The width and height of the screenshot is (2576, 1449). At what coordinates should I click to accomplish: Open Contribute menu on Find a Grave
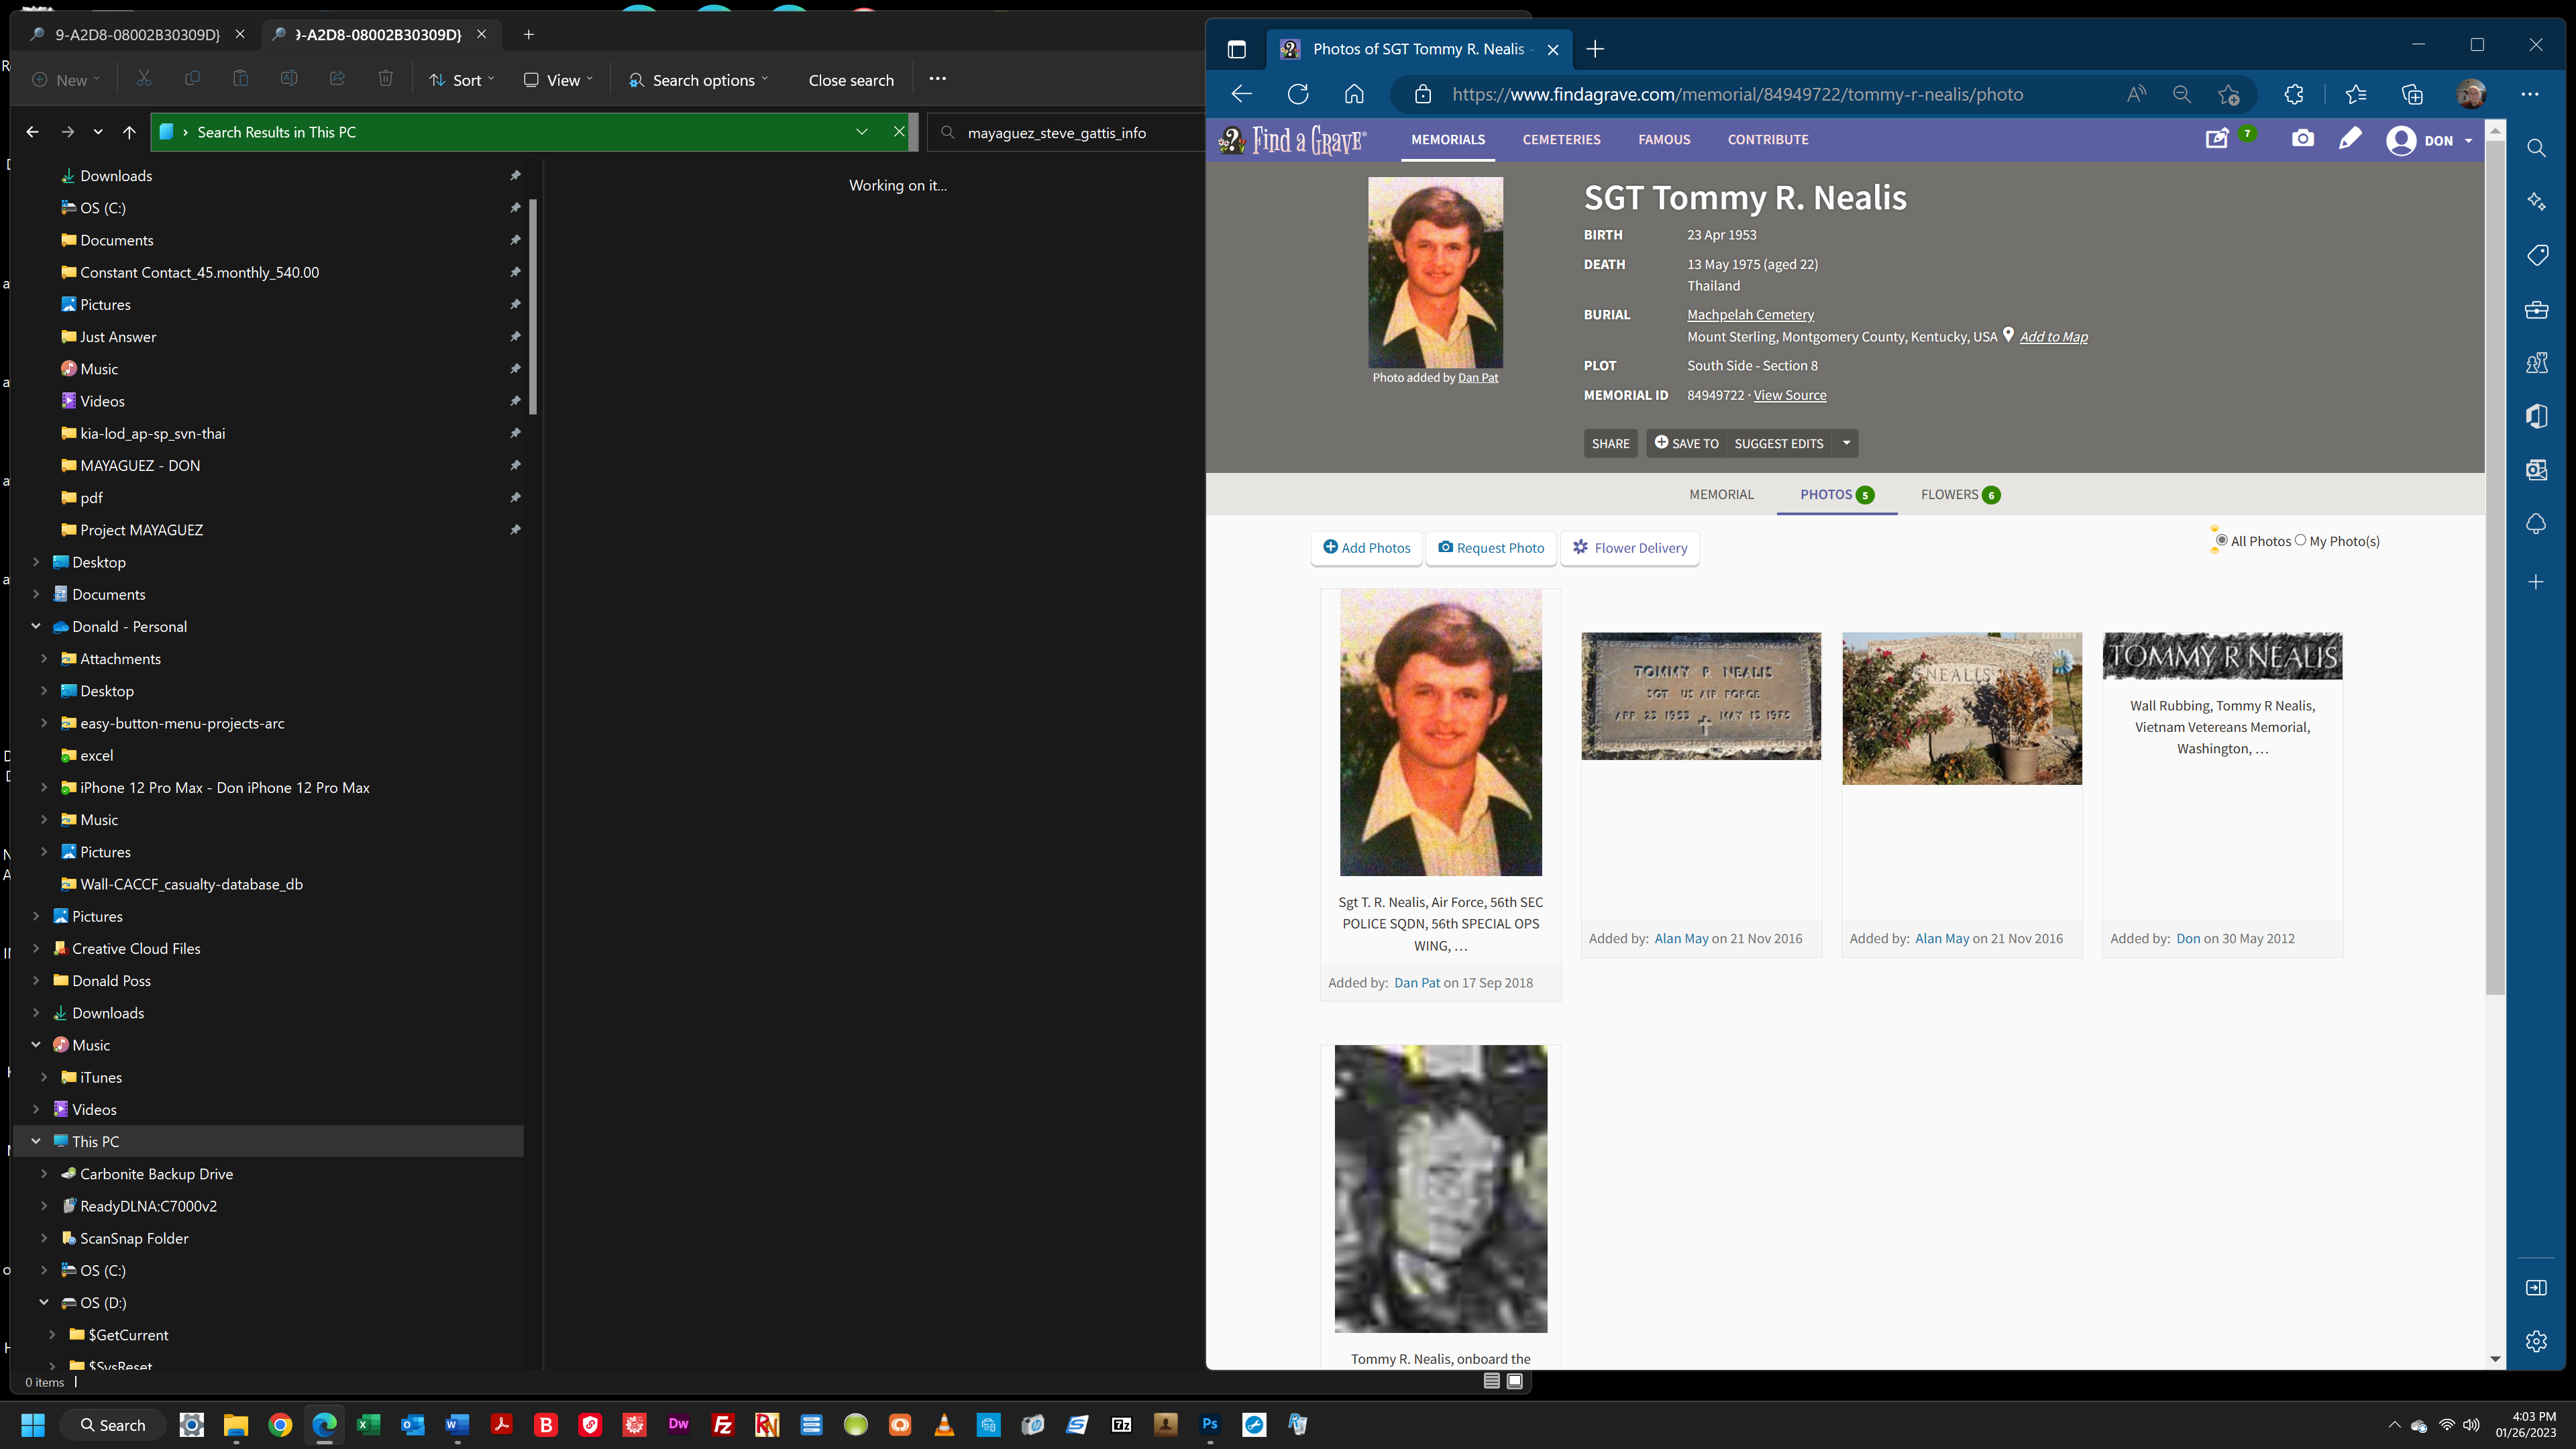point(1768,139)
